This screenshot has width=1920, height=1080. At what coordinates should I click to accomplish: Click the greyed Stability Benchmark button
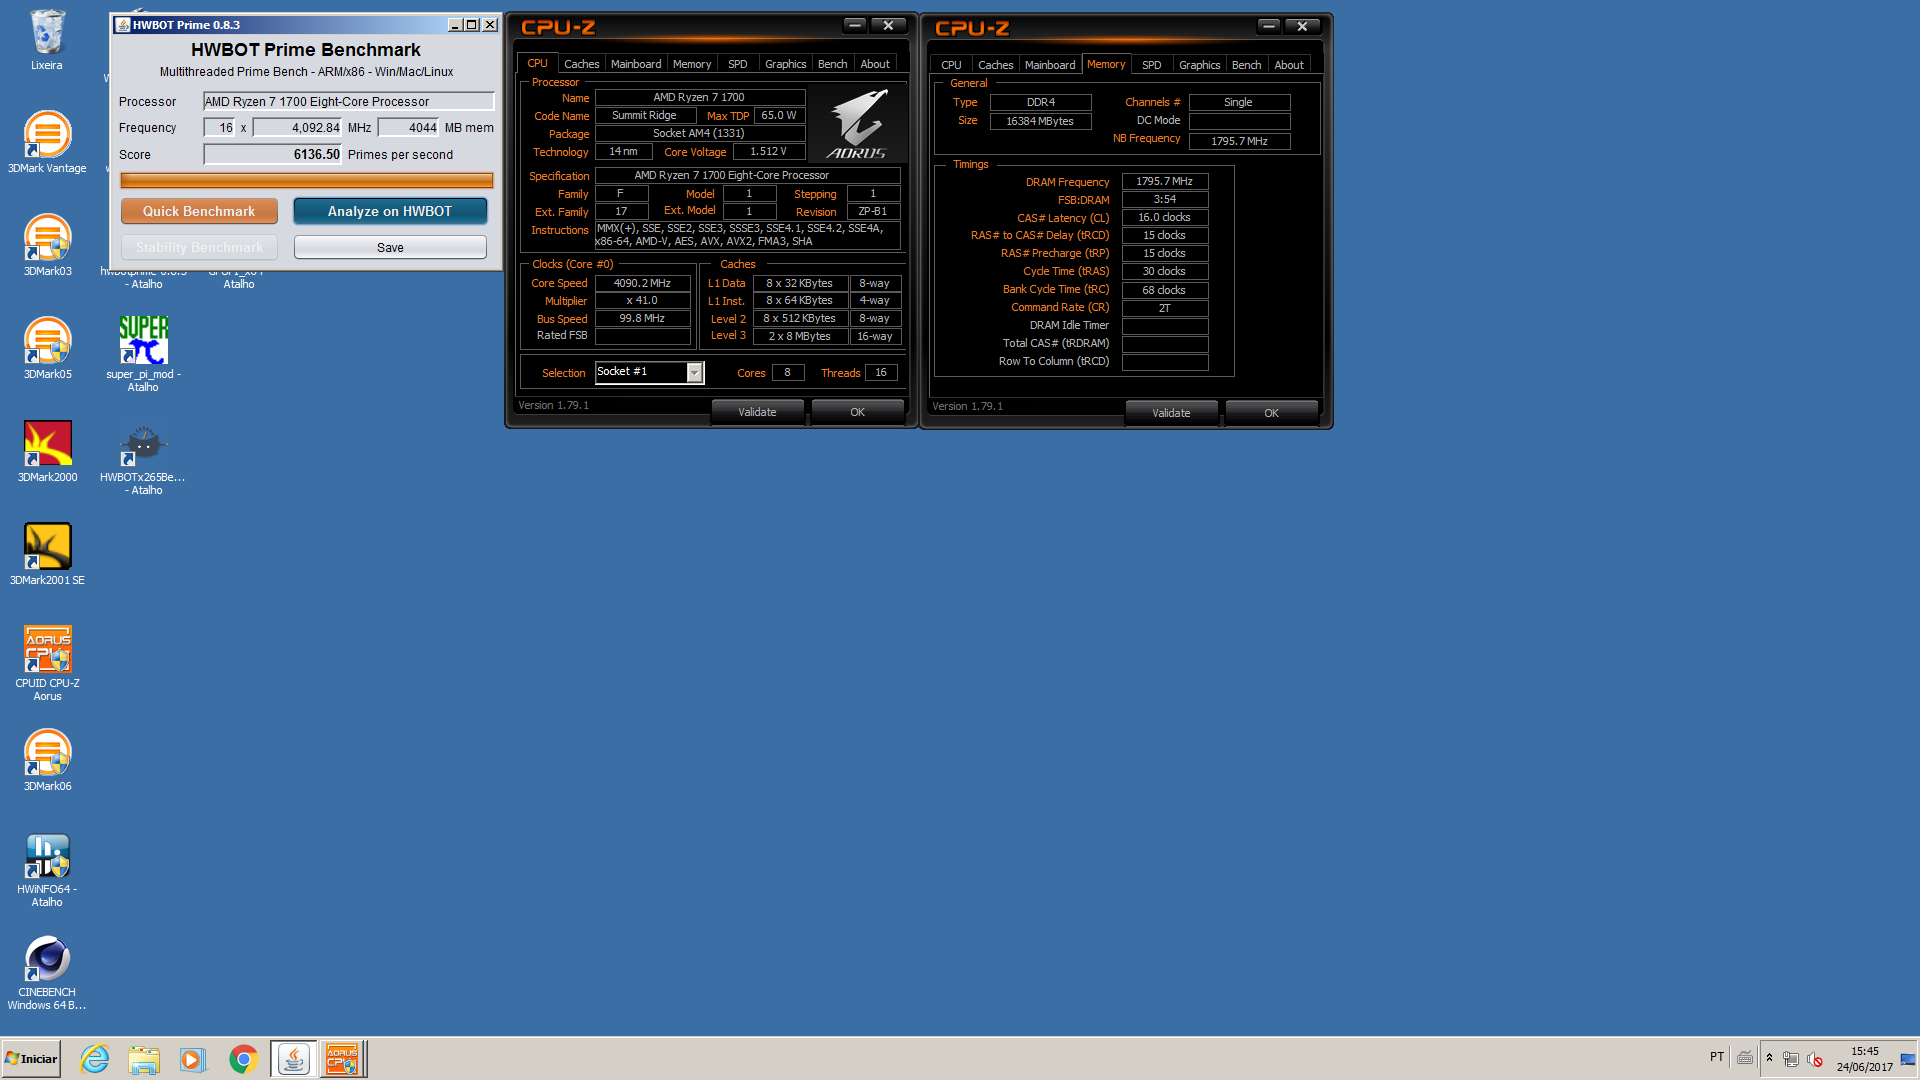coord(199,247)
